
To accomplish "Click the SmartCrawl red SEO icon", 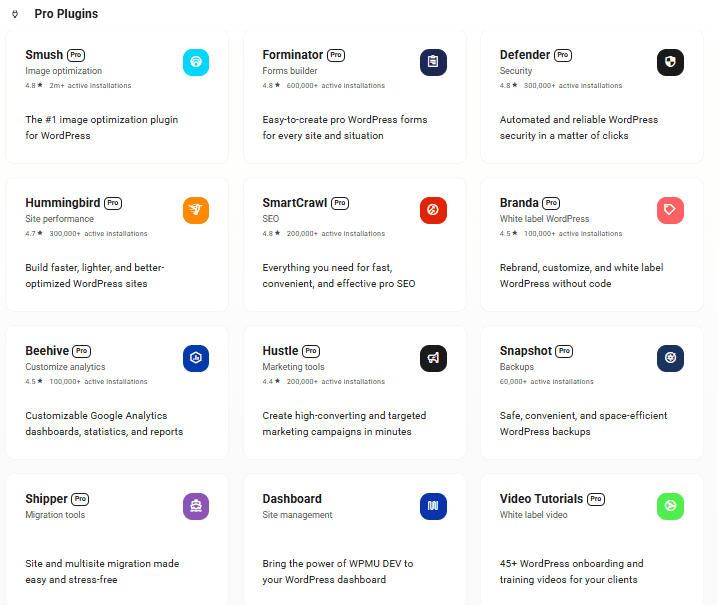I will coord(433,210).
